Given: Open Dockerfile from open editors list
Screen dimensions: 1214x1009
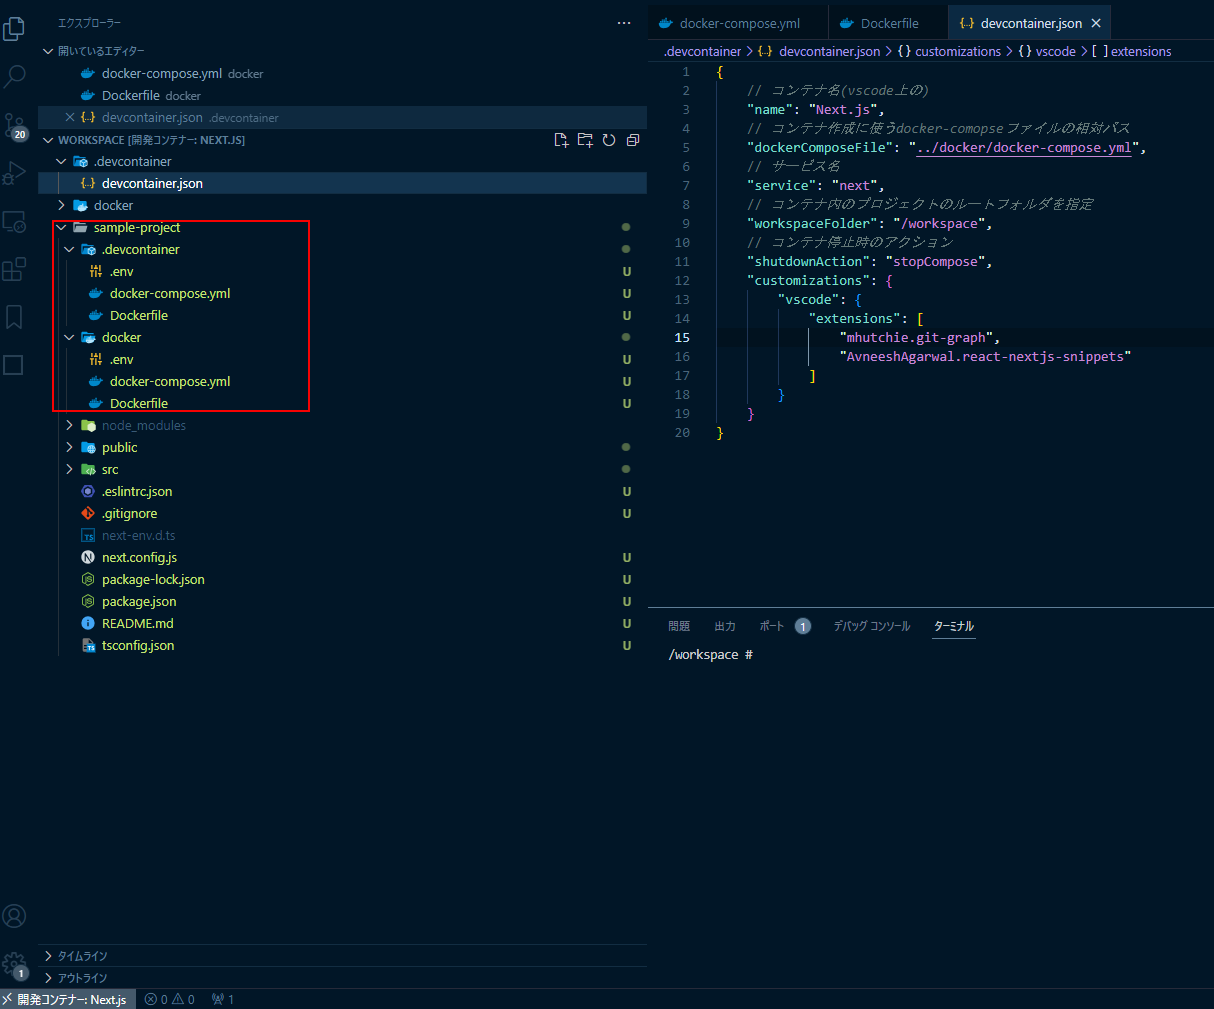Looking at the screenshot, I should pyautogui.click(x=343, y=95).
